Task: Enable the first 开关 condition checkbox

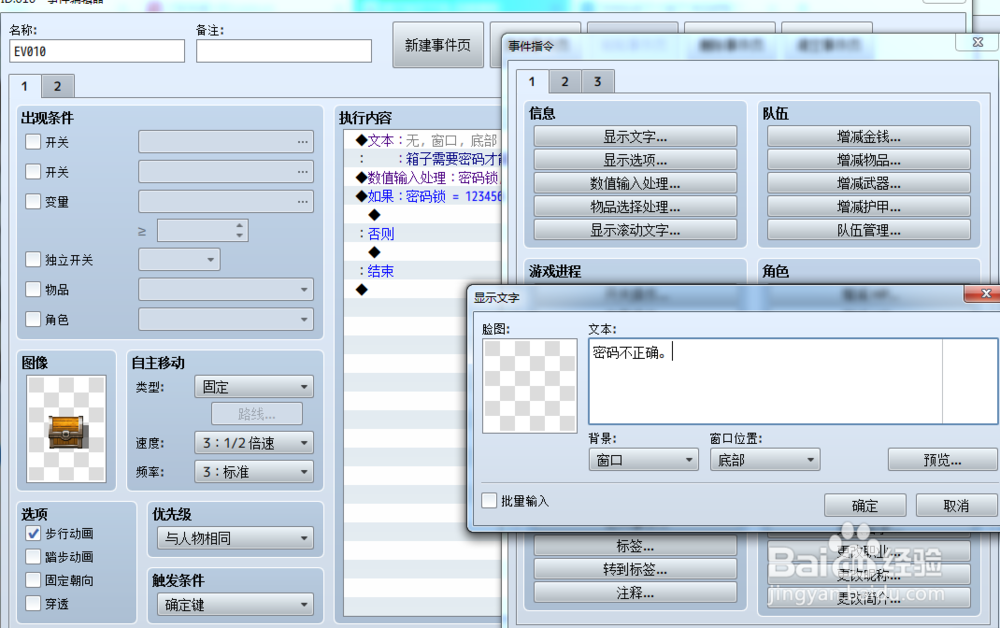Action: [33, 142]
